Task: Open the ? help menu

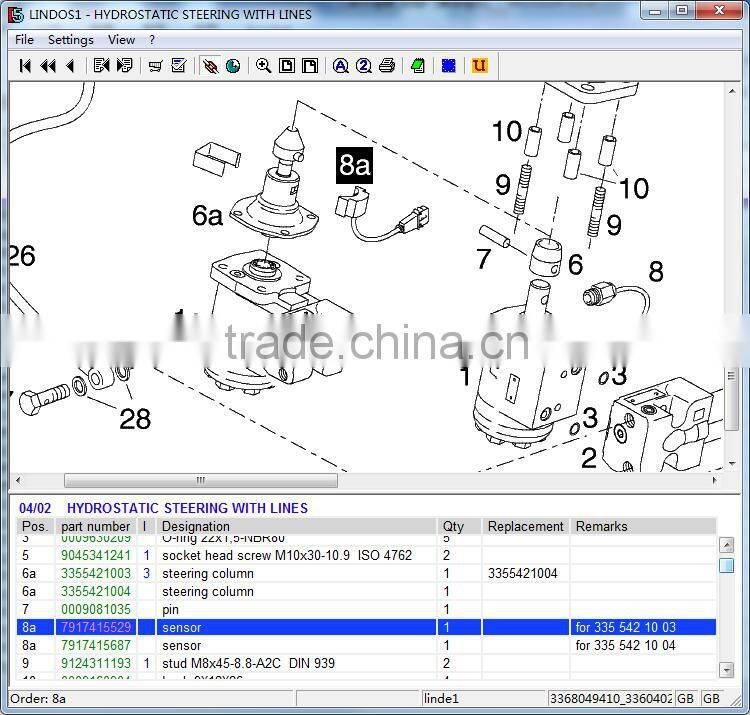Action: [152, 40]
